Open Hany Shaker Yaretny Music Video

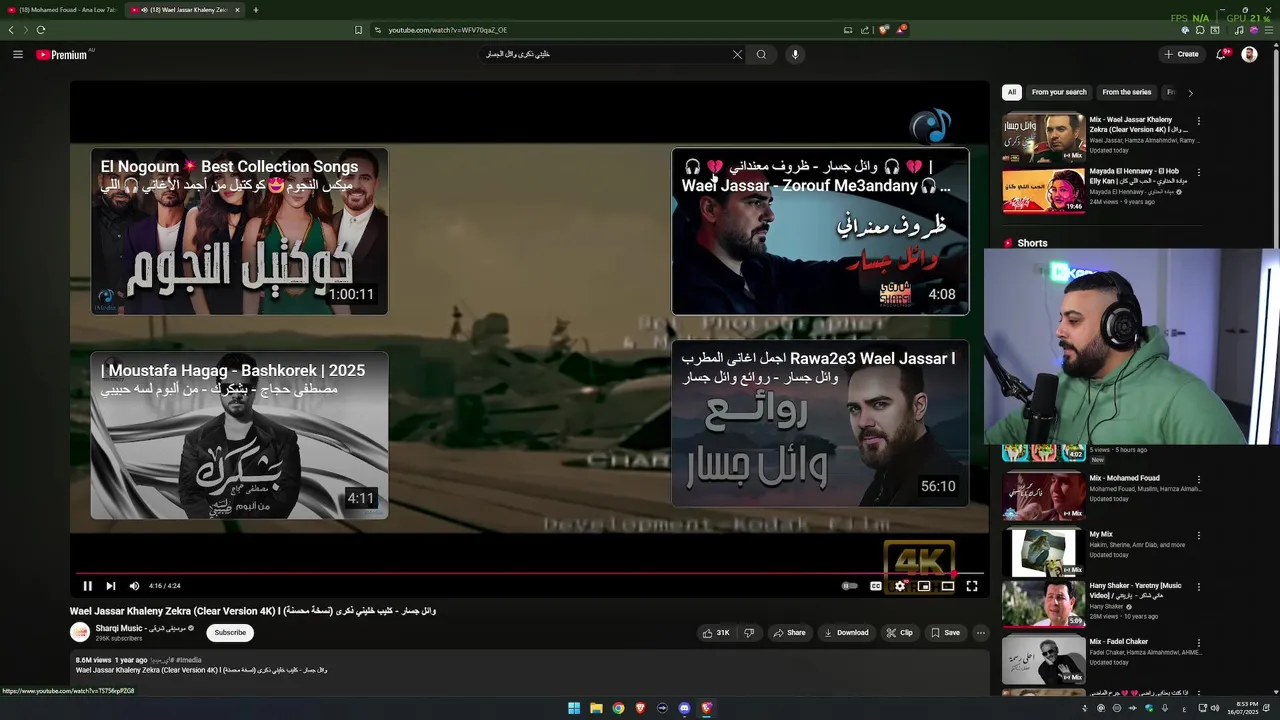pyautogui.click(x=1135, y=590)
